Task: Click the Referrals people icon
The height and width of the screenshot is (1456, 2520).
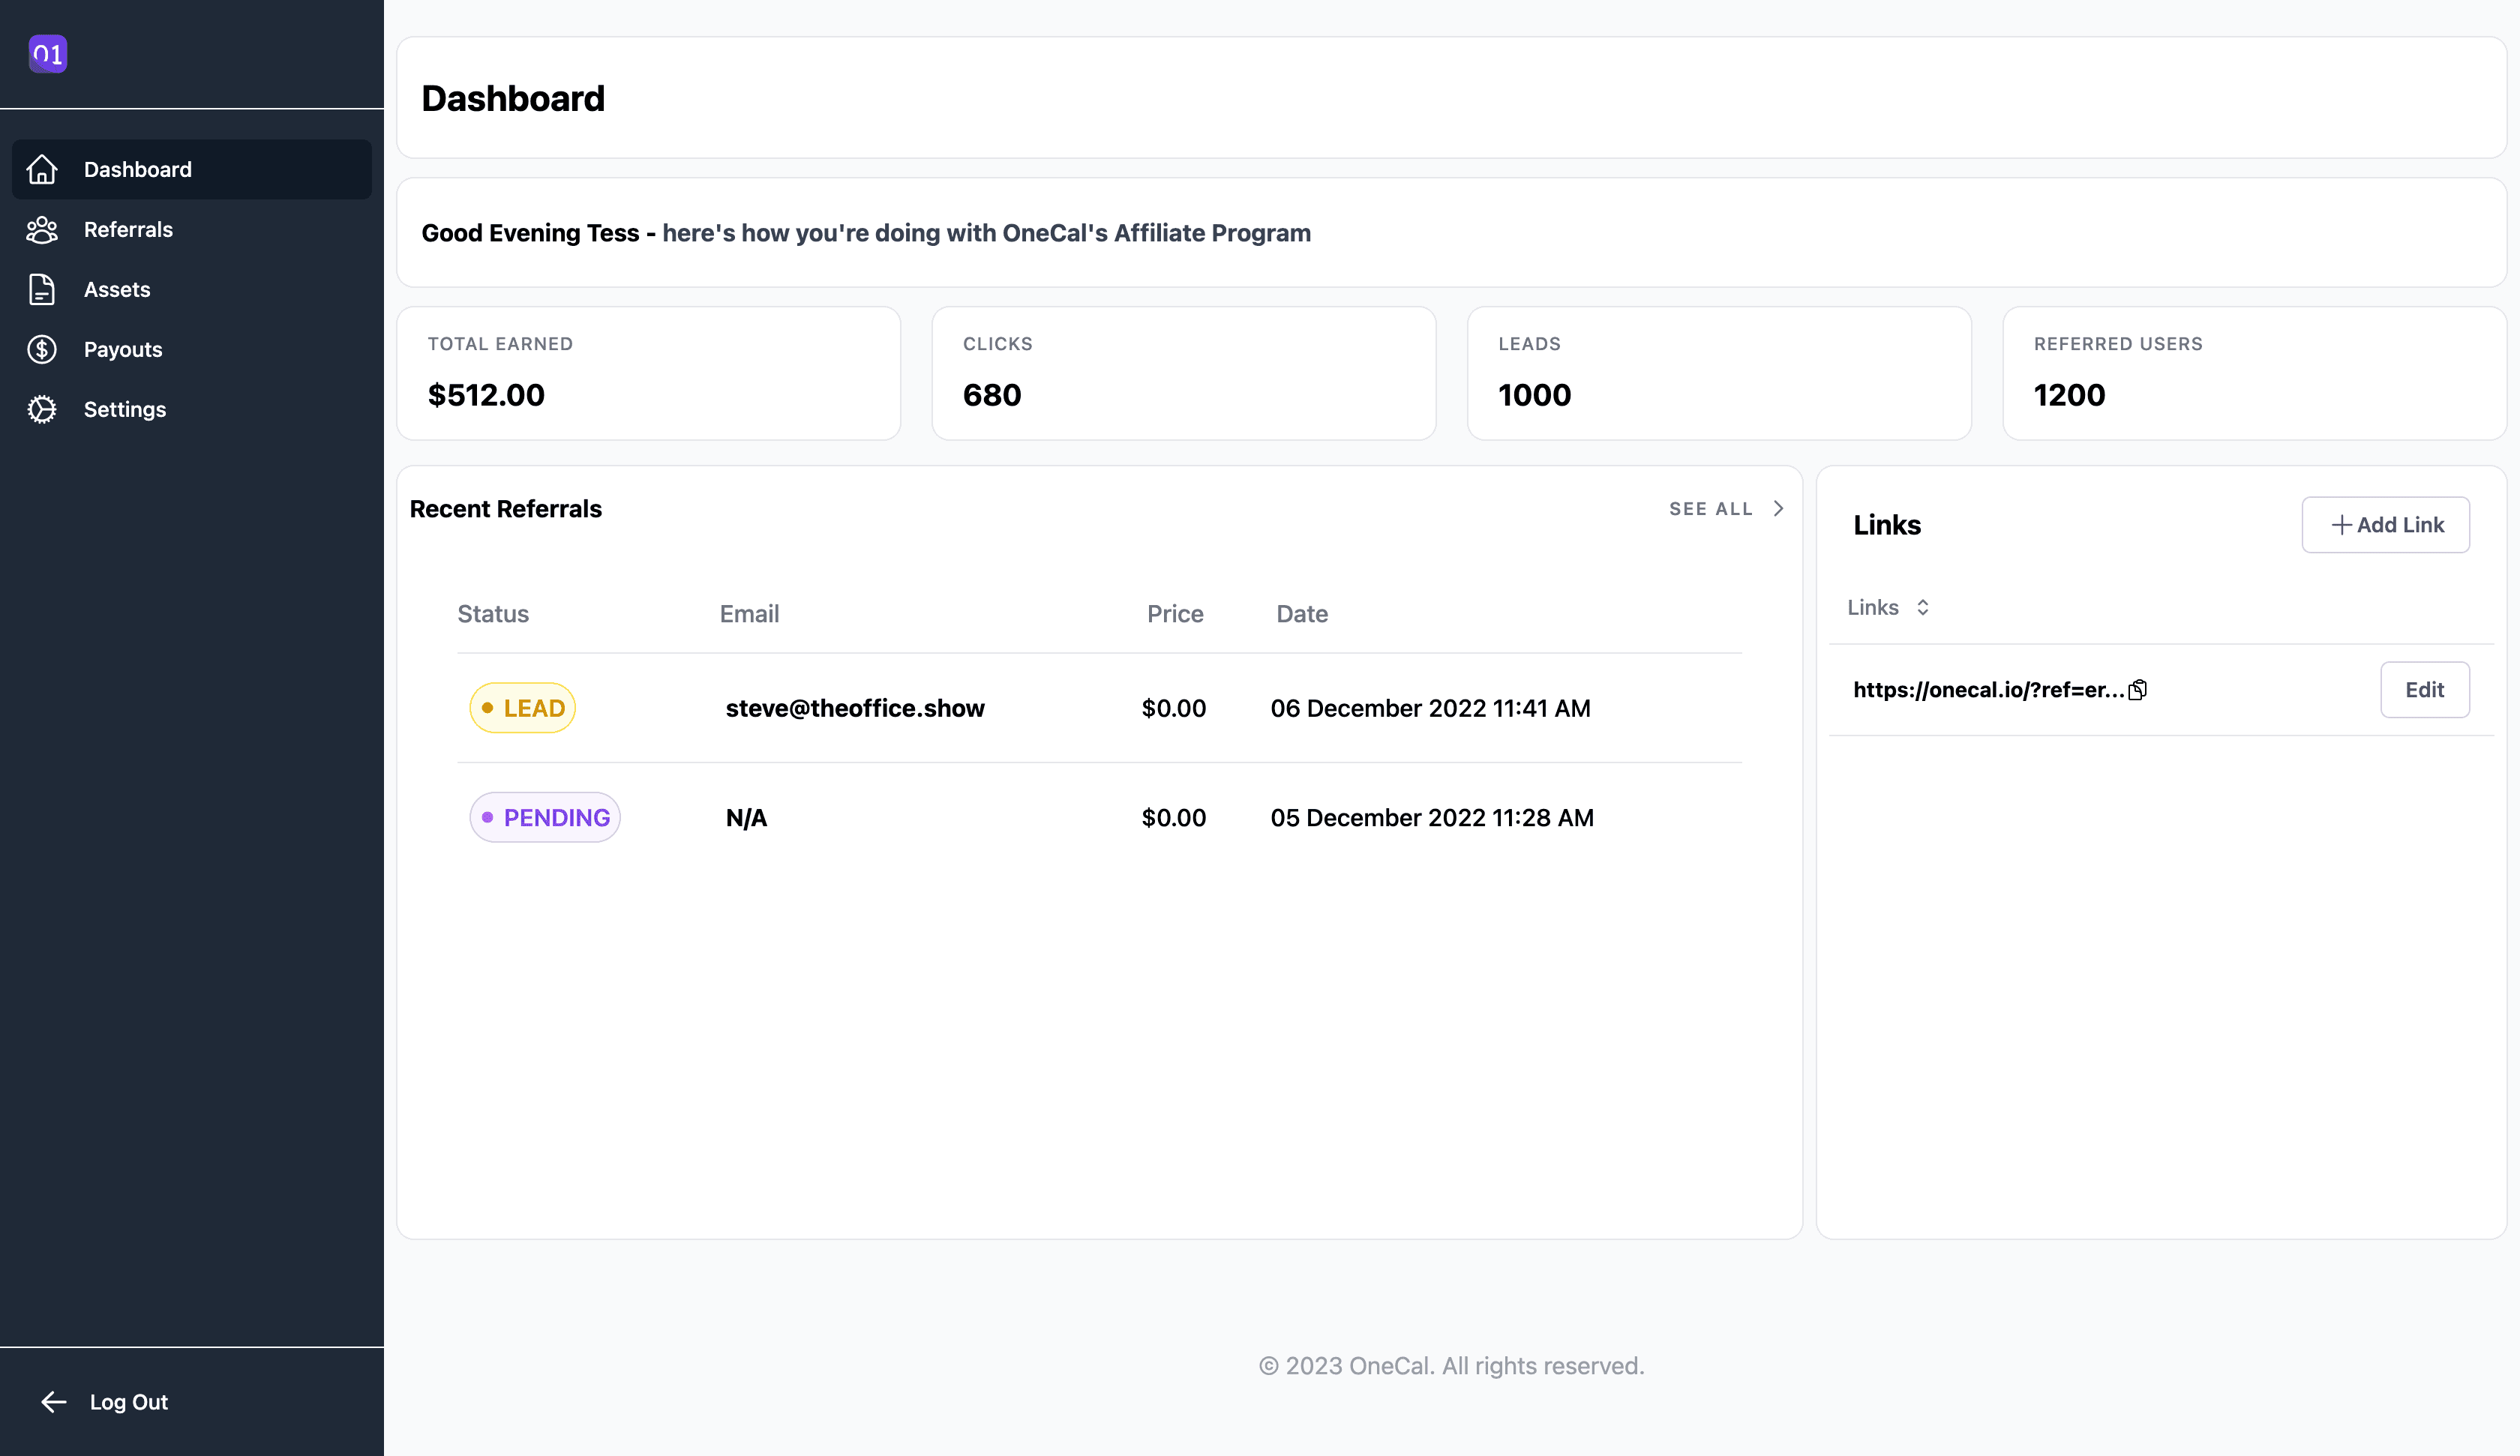Action: click(x=42, y=230)
